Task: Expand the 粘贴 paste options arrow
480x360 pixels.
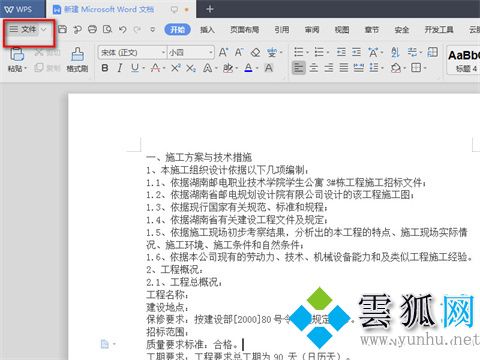Action: point(25,69)
